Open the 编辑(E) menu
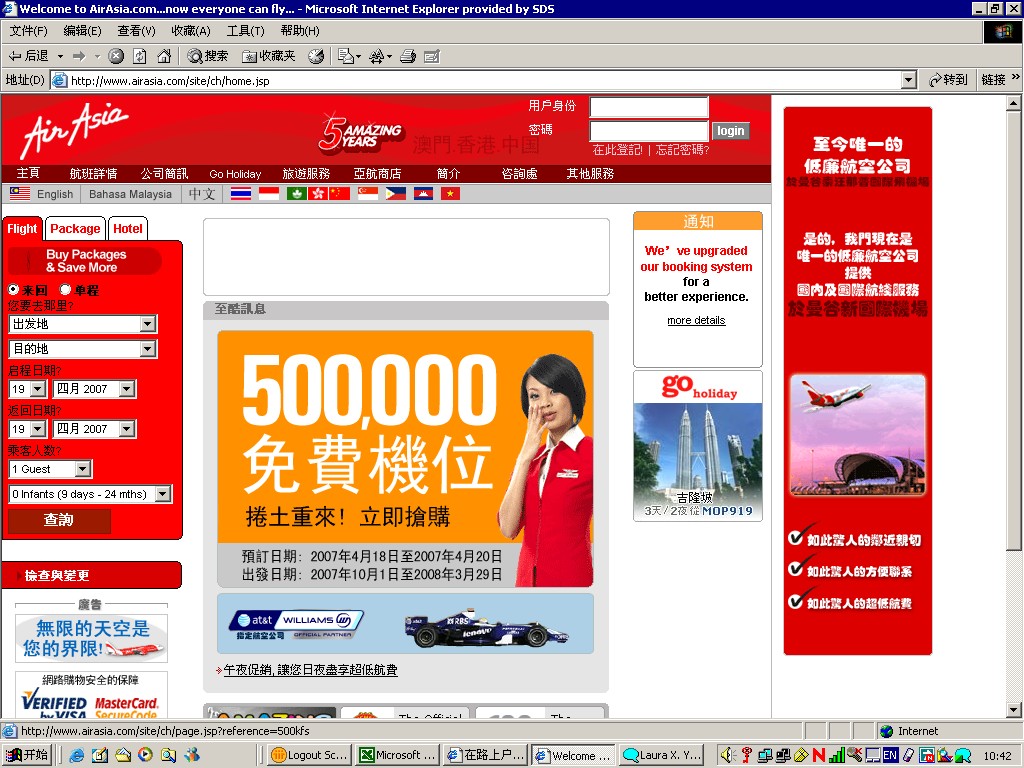This screenshot has width=1024, height=768. click(x=82, y=31)
